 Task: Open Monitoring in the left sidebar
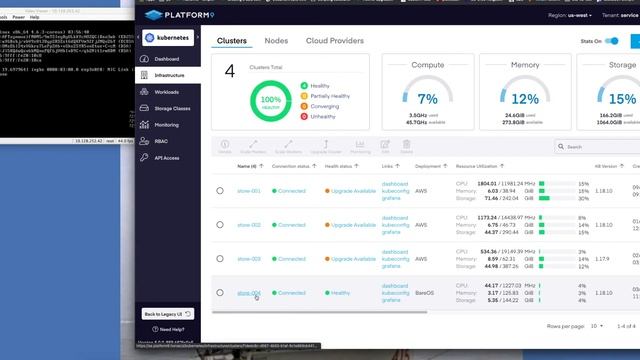167,125
